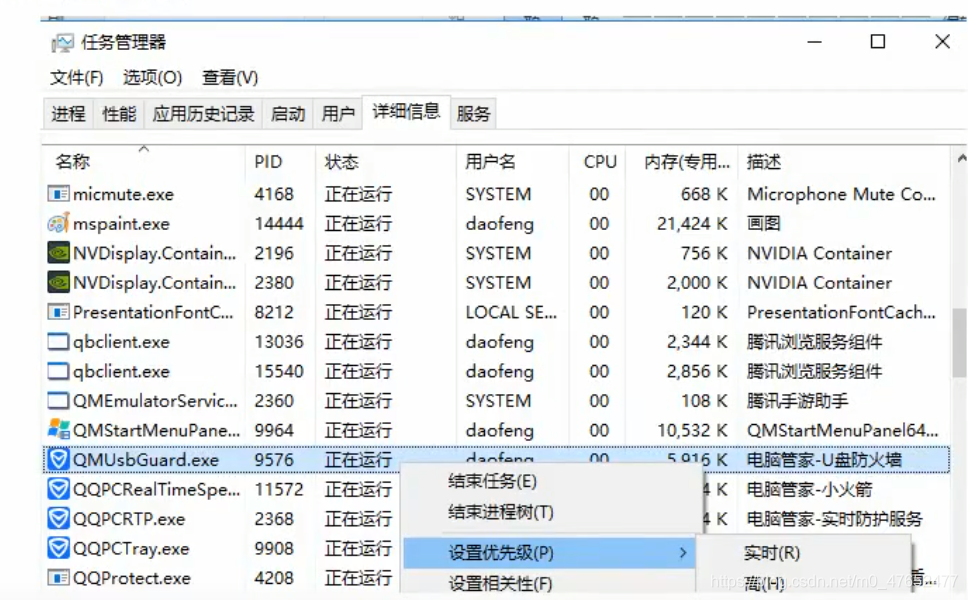Sort by the CPU column header
The image size is (968, 600).
pyautogui.click(x=600, y=162)
